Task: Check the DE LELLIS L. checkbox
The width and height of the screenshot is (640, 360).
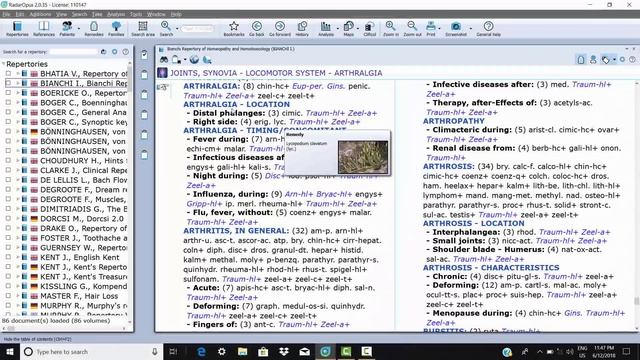Action: click(x=8, y=180)
